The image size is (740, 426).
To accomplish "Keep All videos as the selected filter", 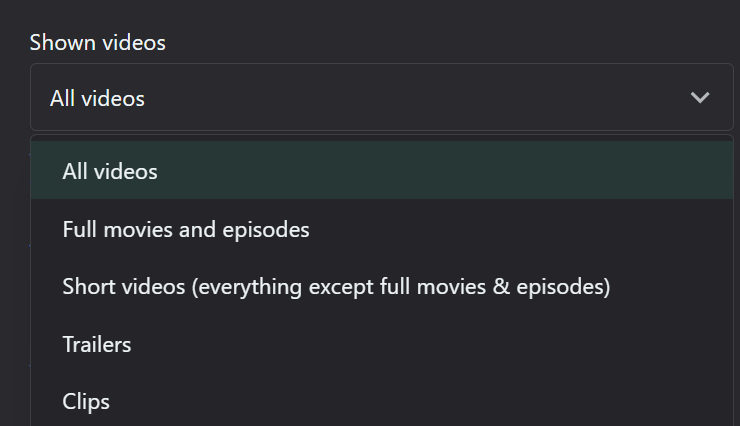I will click(382, 170).
